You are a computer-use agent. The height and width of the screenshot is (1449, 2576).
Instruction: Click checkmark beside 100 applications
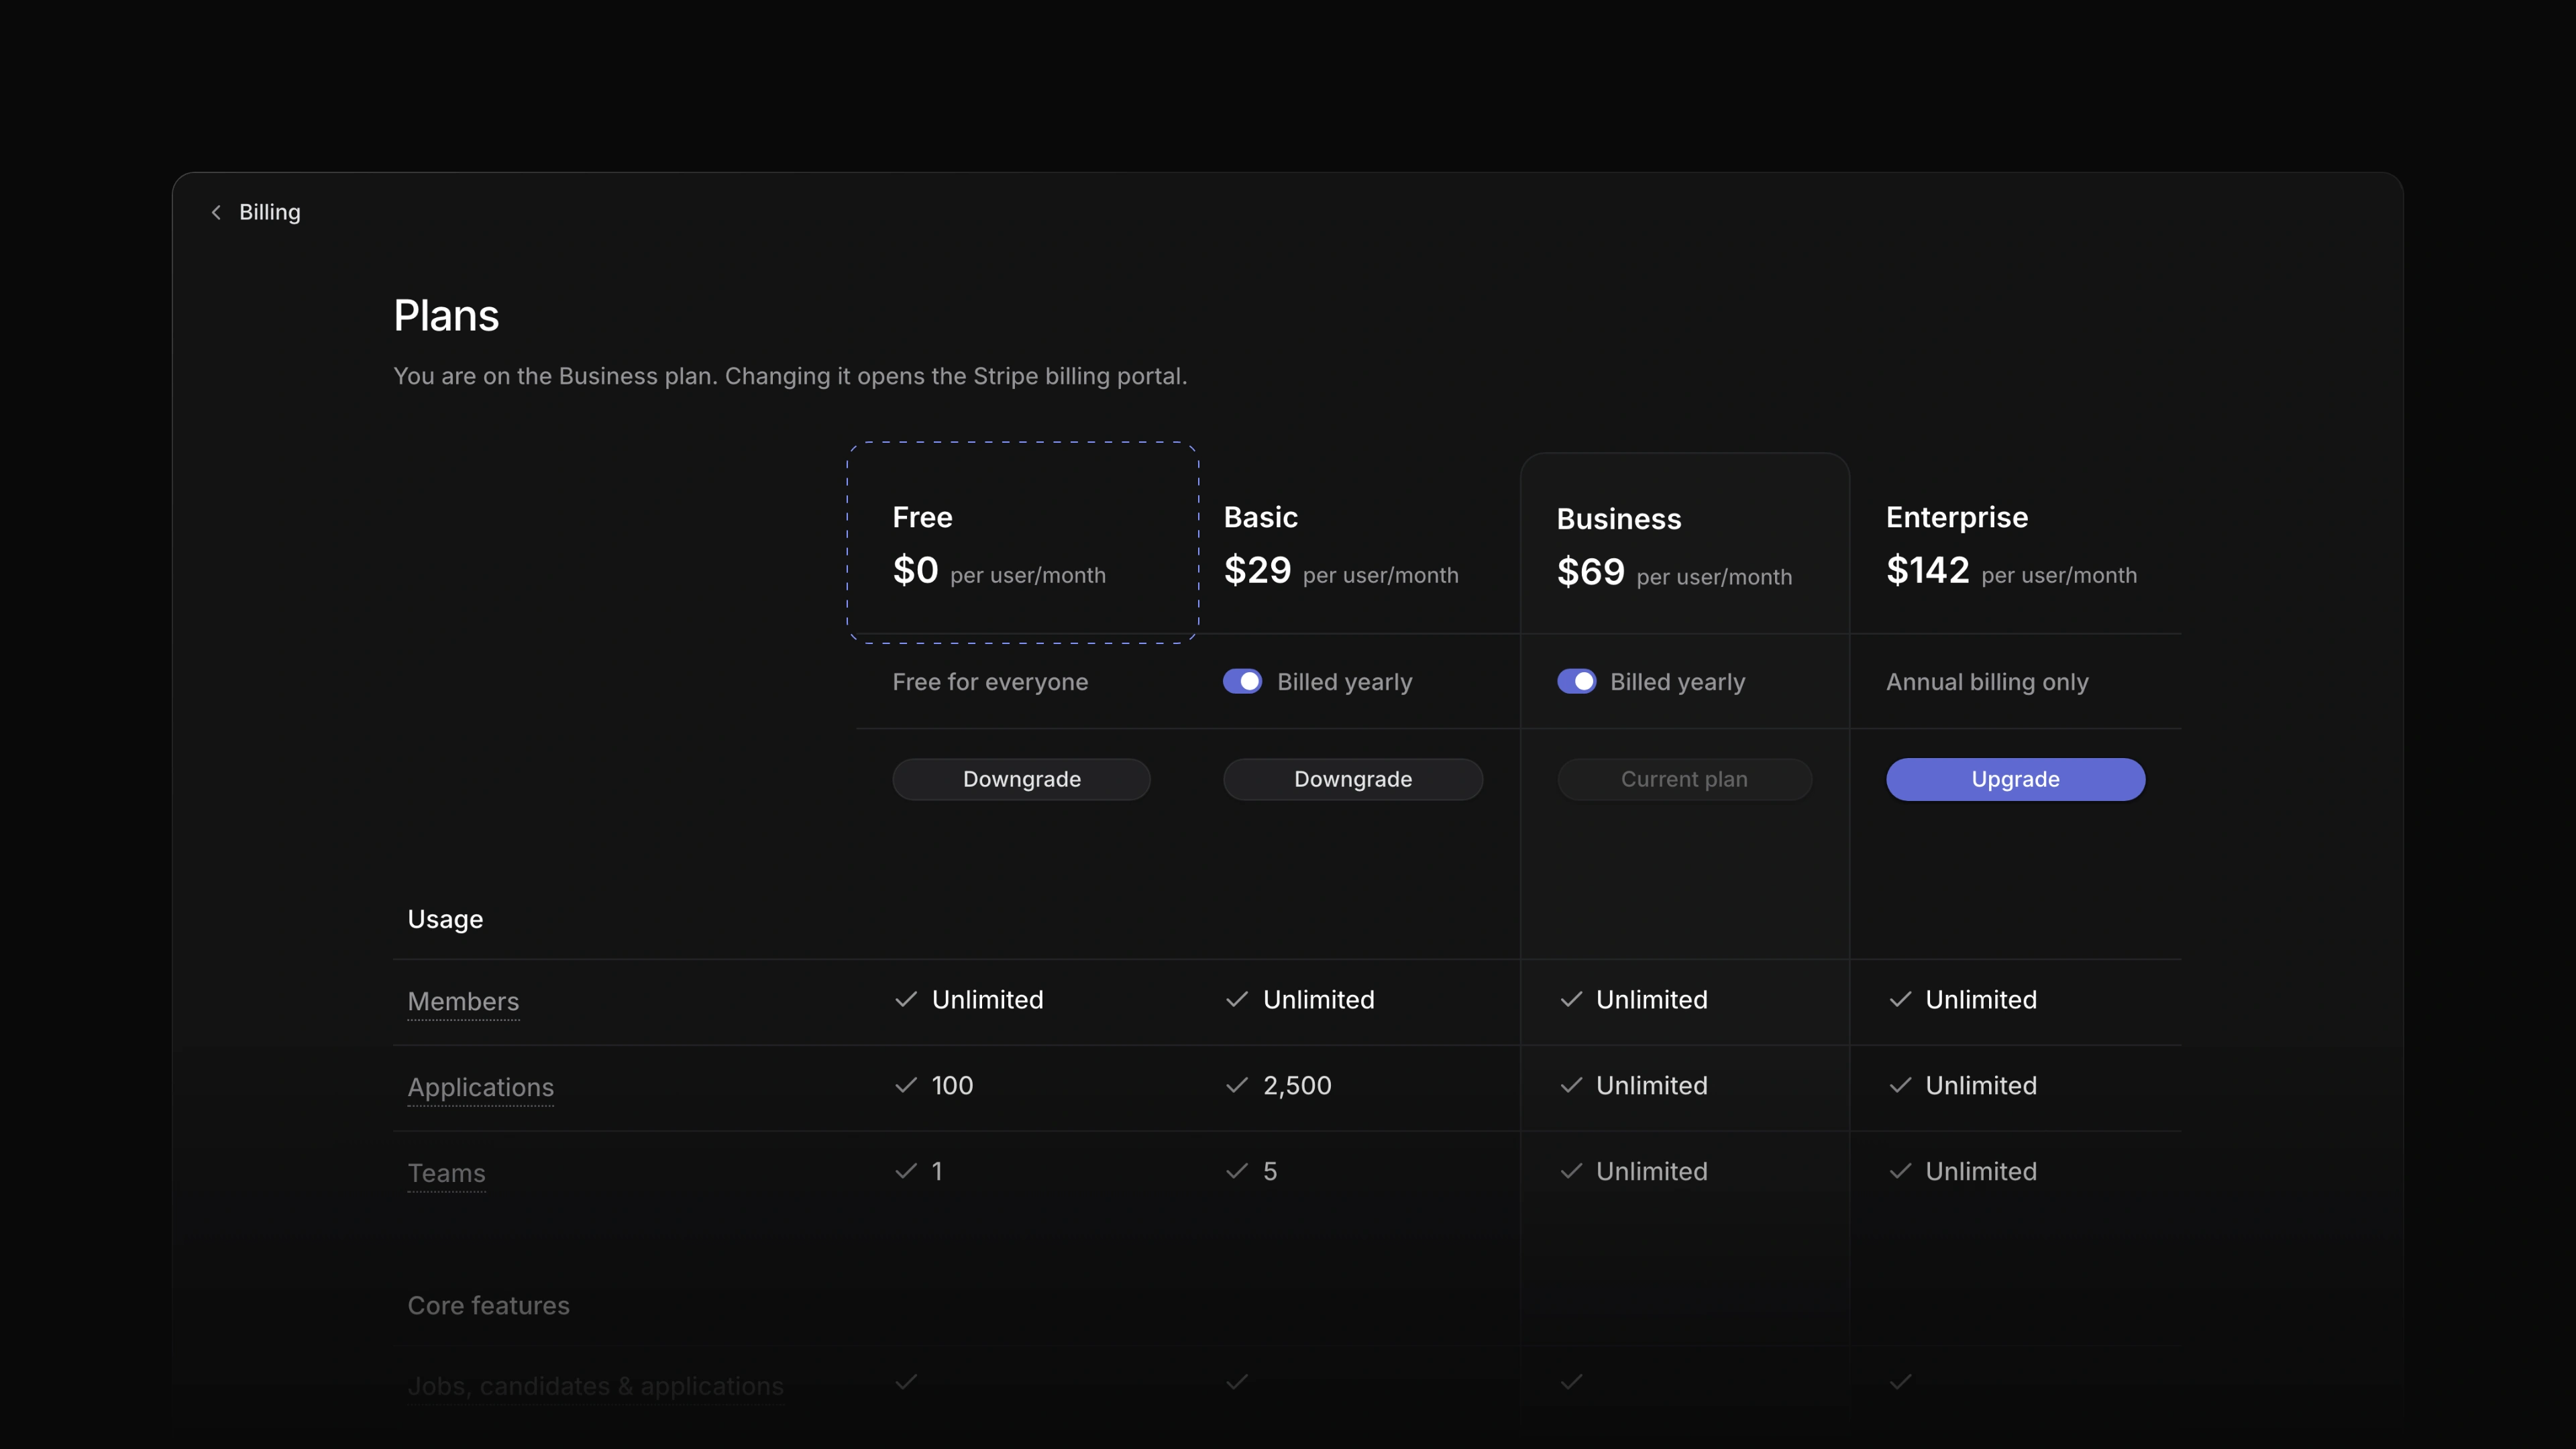pyautogui.click(x=906, y=1085)
